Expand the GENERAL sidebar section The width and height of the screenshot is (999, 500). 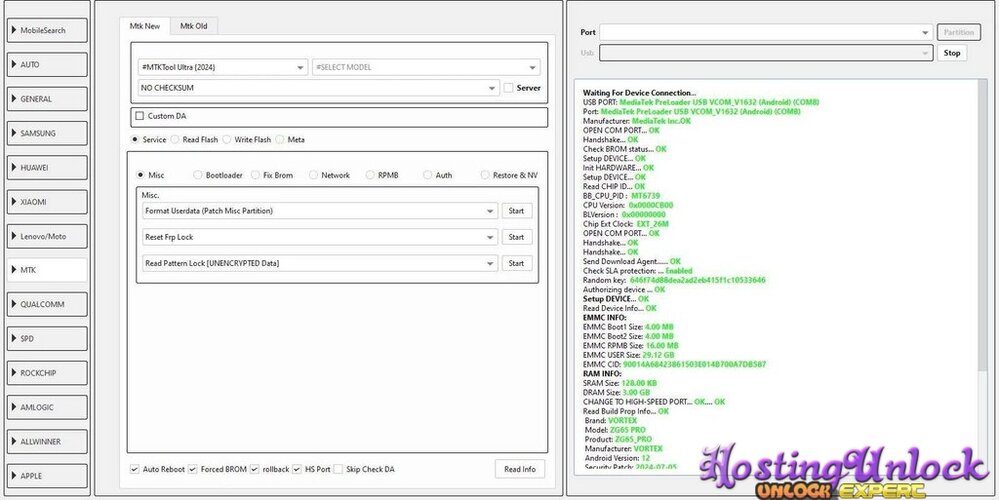coord(47,99)
